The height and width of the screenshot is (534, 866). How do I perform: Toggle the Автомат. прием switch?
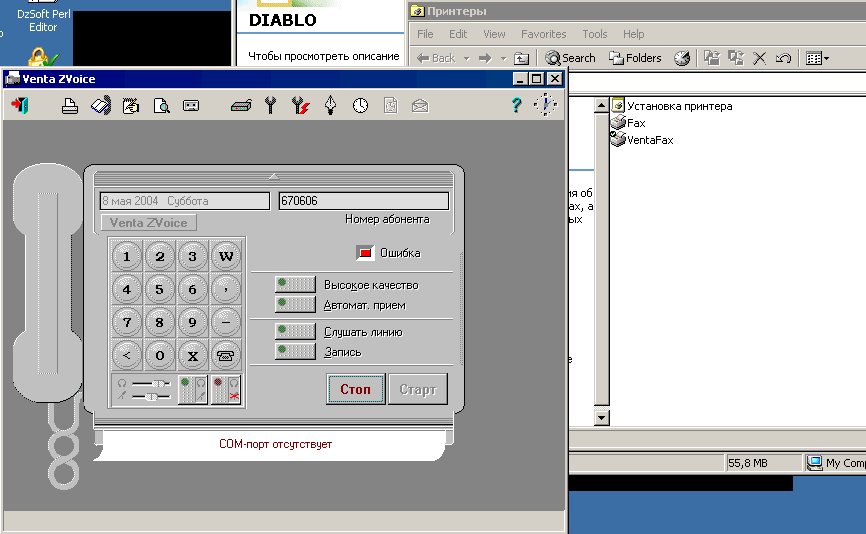[295, 304]
